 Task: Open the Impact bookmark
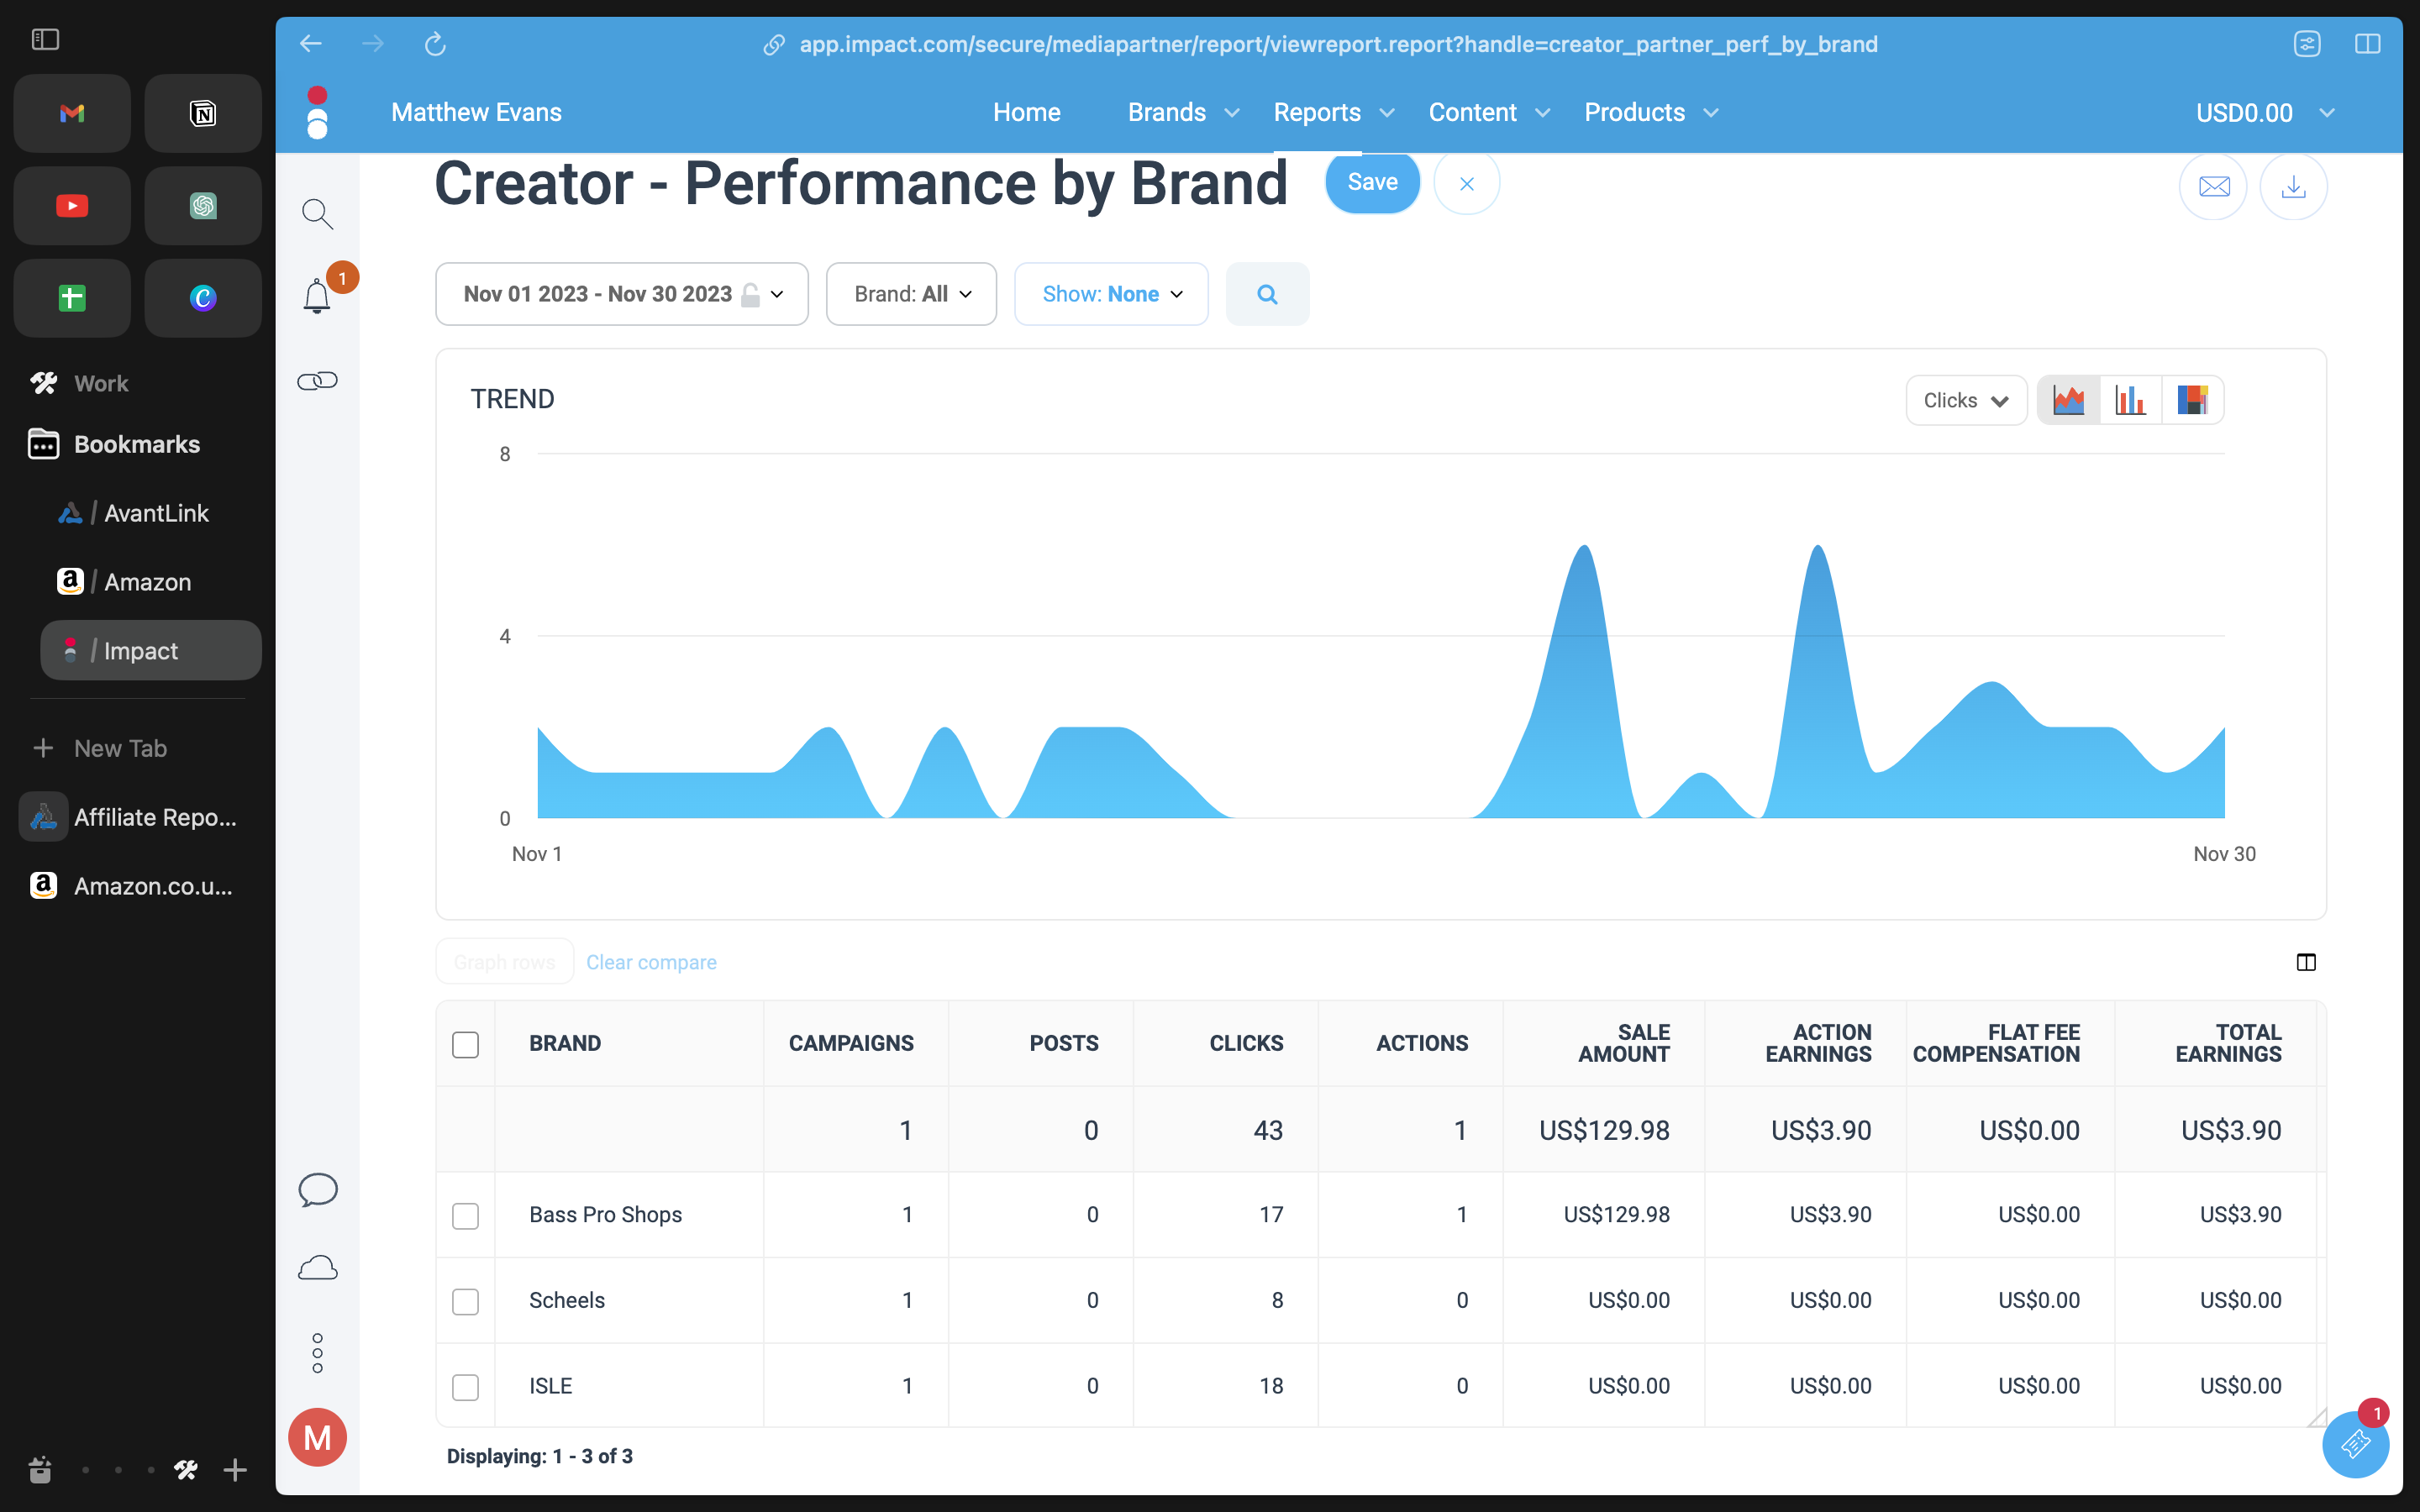coord(150,650)
